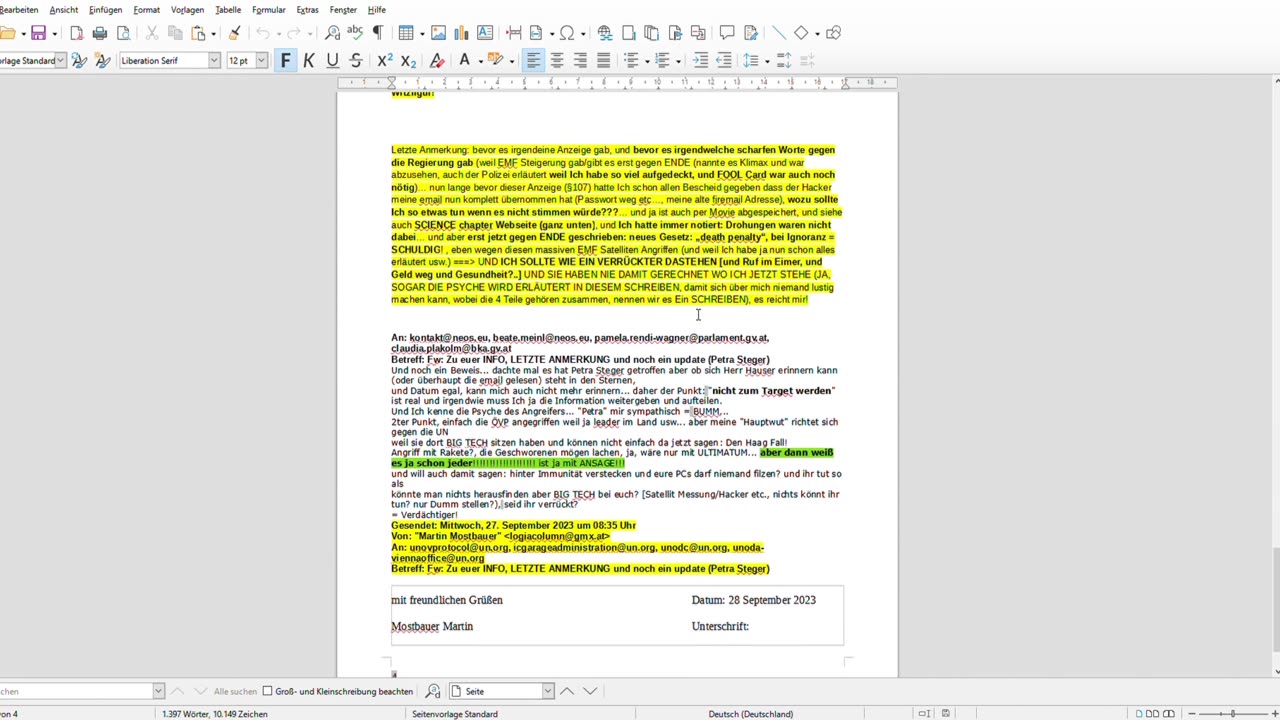Insert a basic diamond shape
The width and height of the screenshot is (1280, 720).
(801, 33)
